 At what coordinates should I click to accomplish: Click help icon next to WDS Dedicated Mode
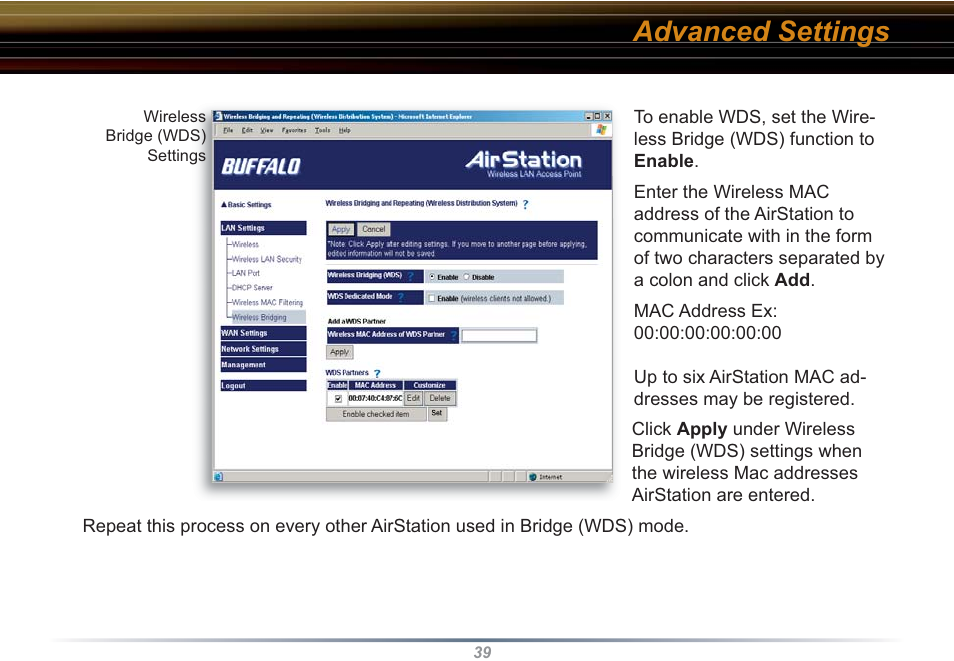[x=401, y=298]
